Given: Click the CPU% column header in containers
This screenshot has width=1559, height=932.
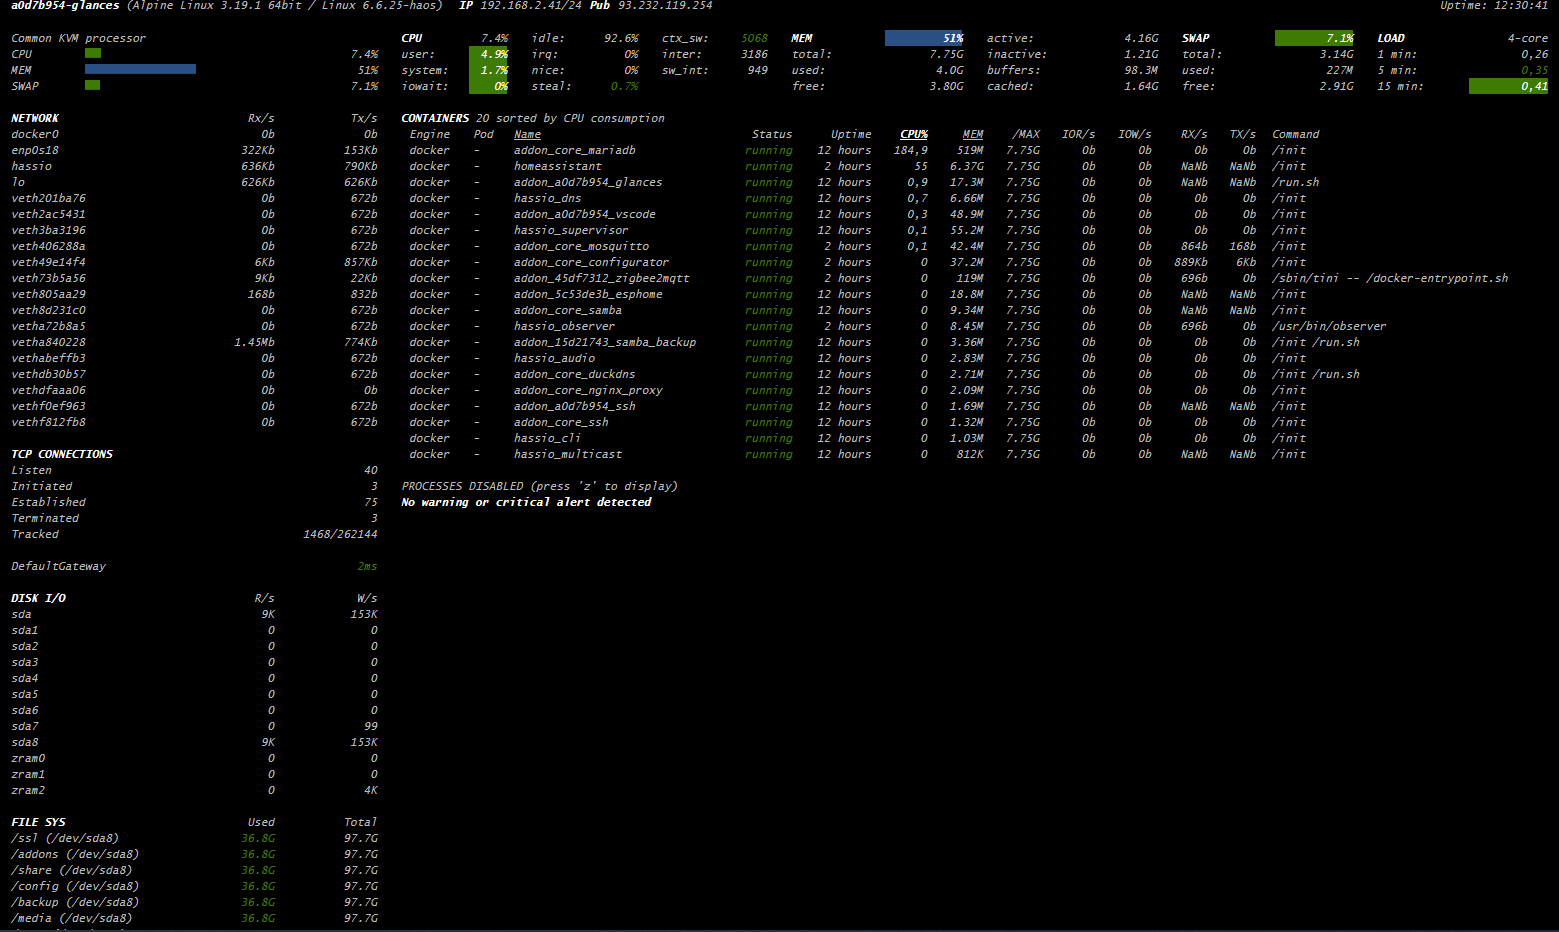Looking at the screenshot, I should point(914,134).
